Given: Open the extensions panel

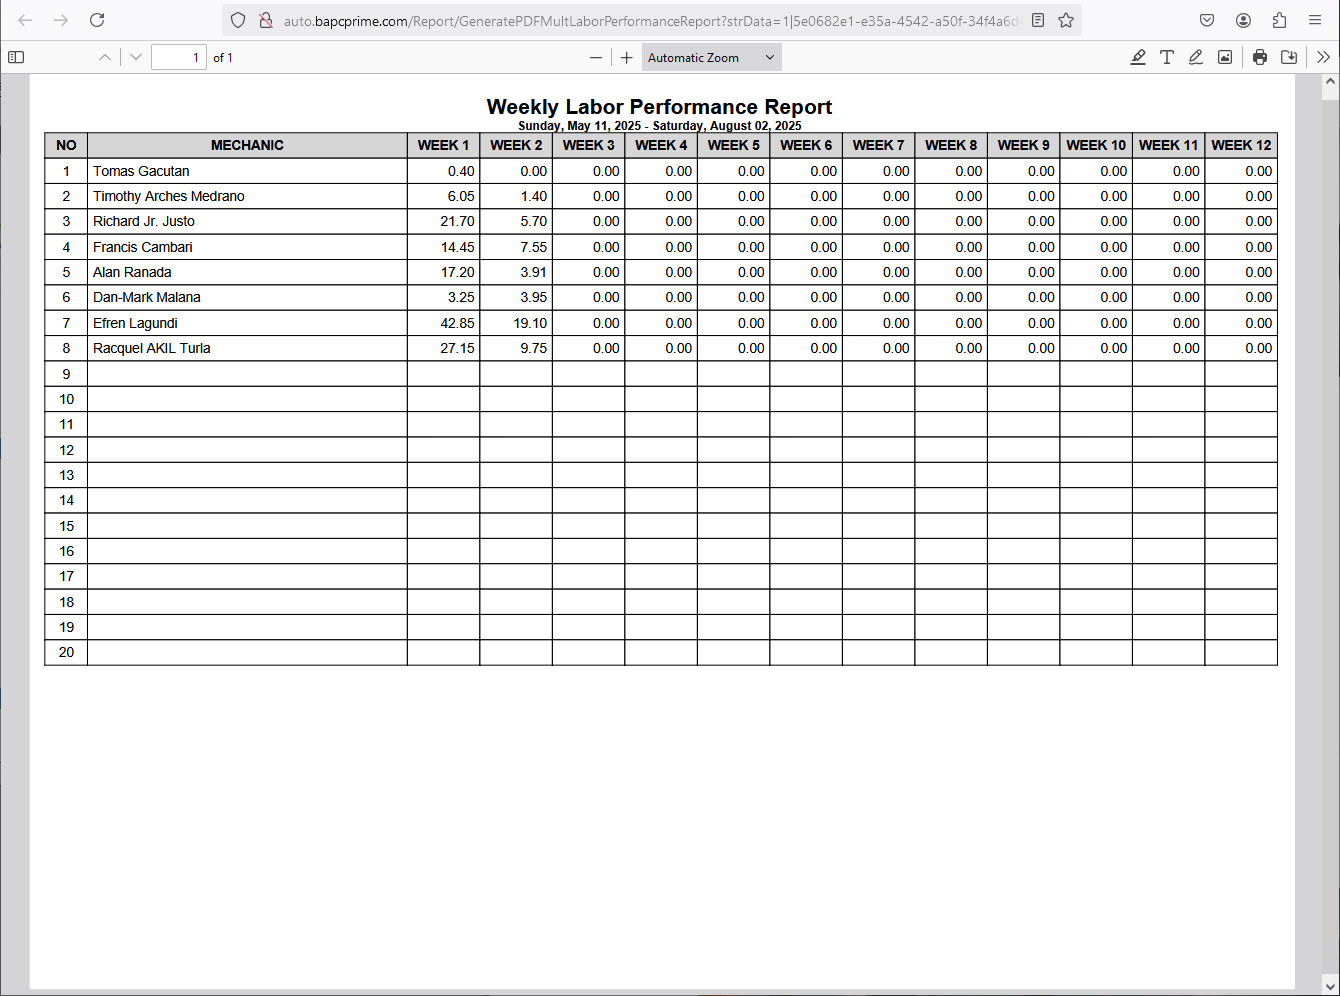Looking at the screenshot, I should [x=1279, y=20].
